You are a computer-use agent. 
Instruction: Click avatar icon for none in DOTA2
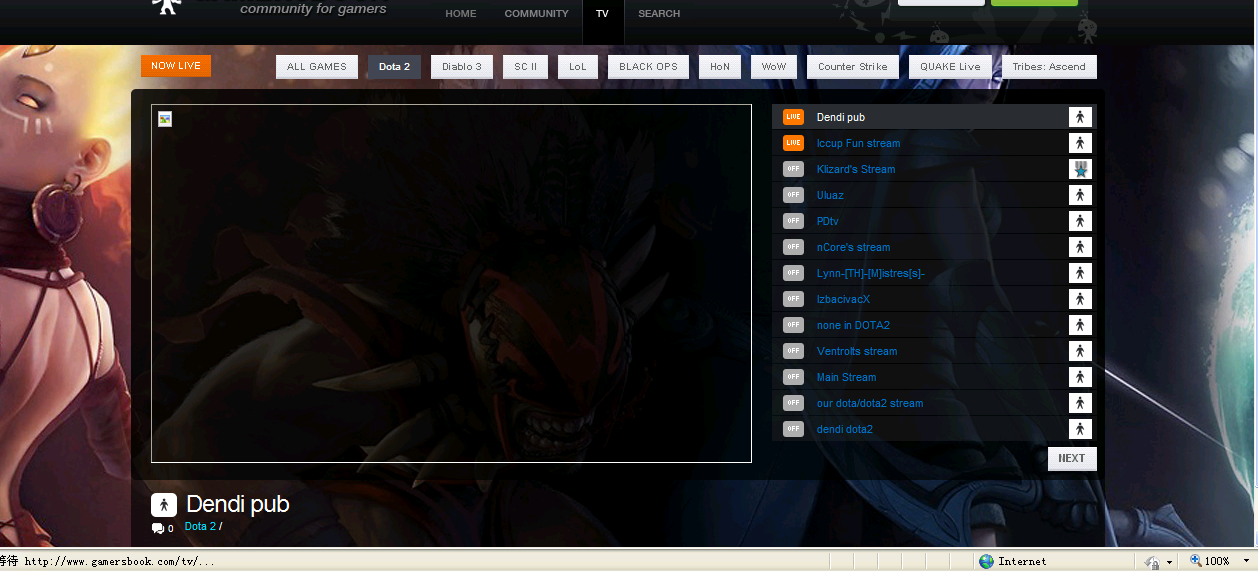pyautogui.click(x=1080, y=325)
